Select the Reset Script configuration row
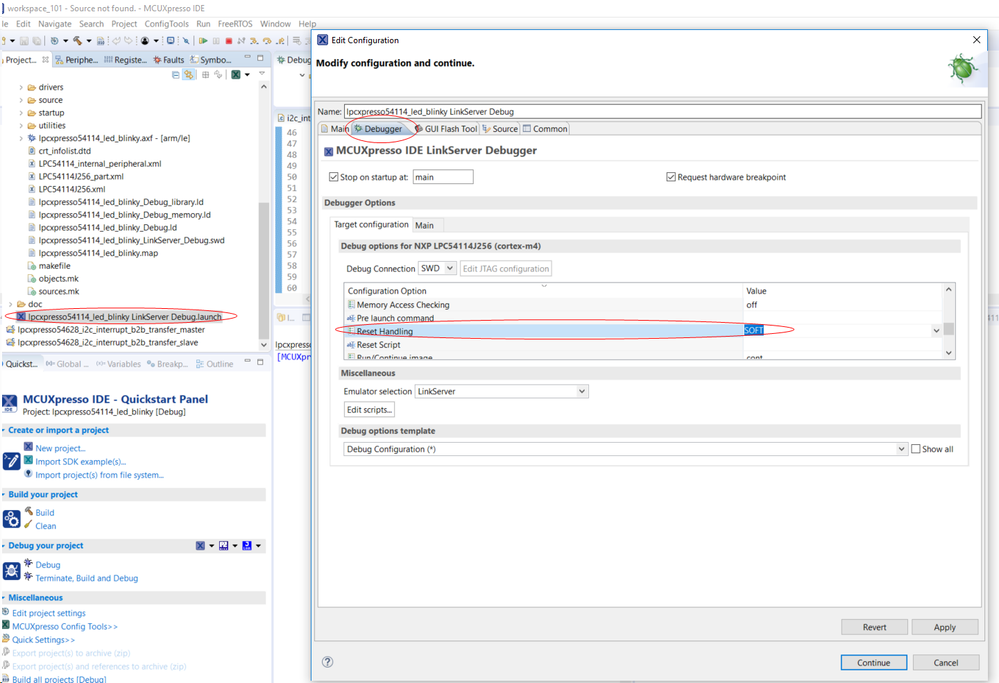The height and width of the screenshot is (683, 999). point(642,345)
